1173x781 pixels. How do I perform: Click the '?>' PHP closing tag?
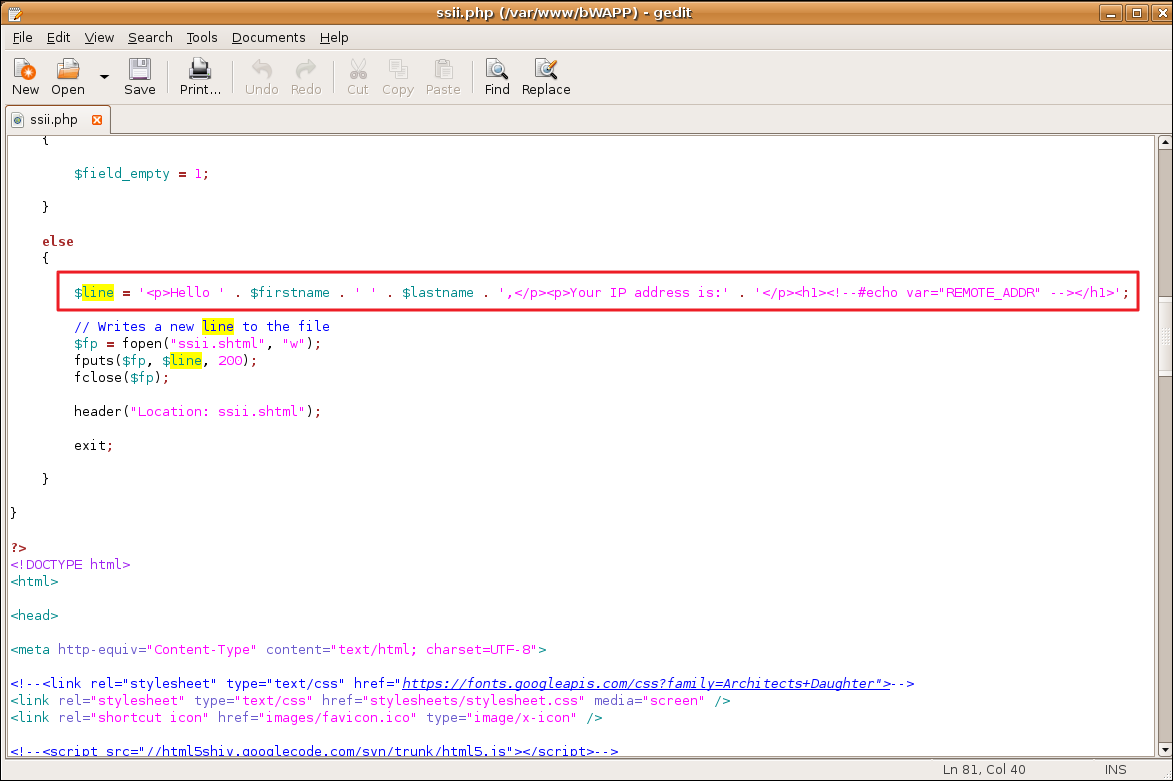[x=19, y=548]
